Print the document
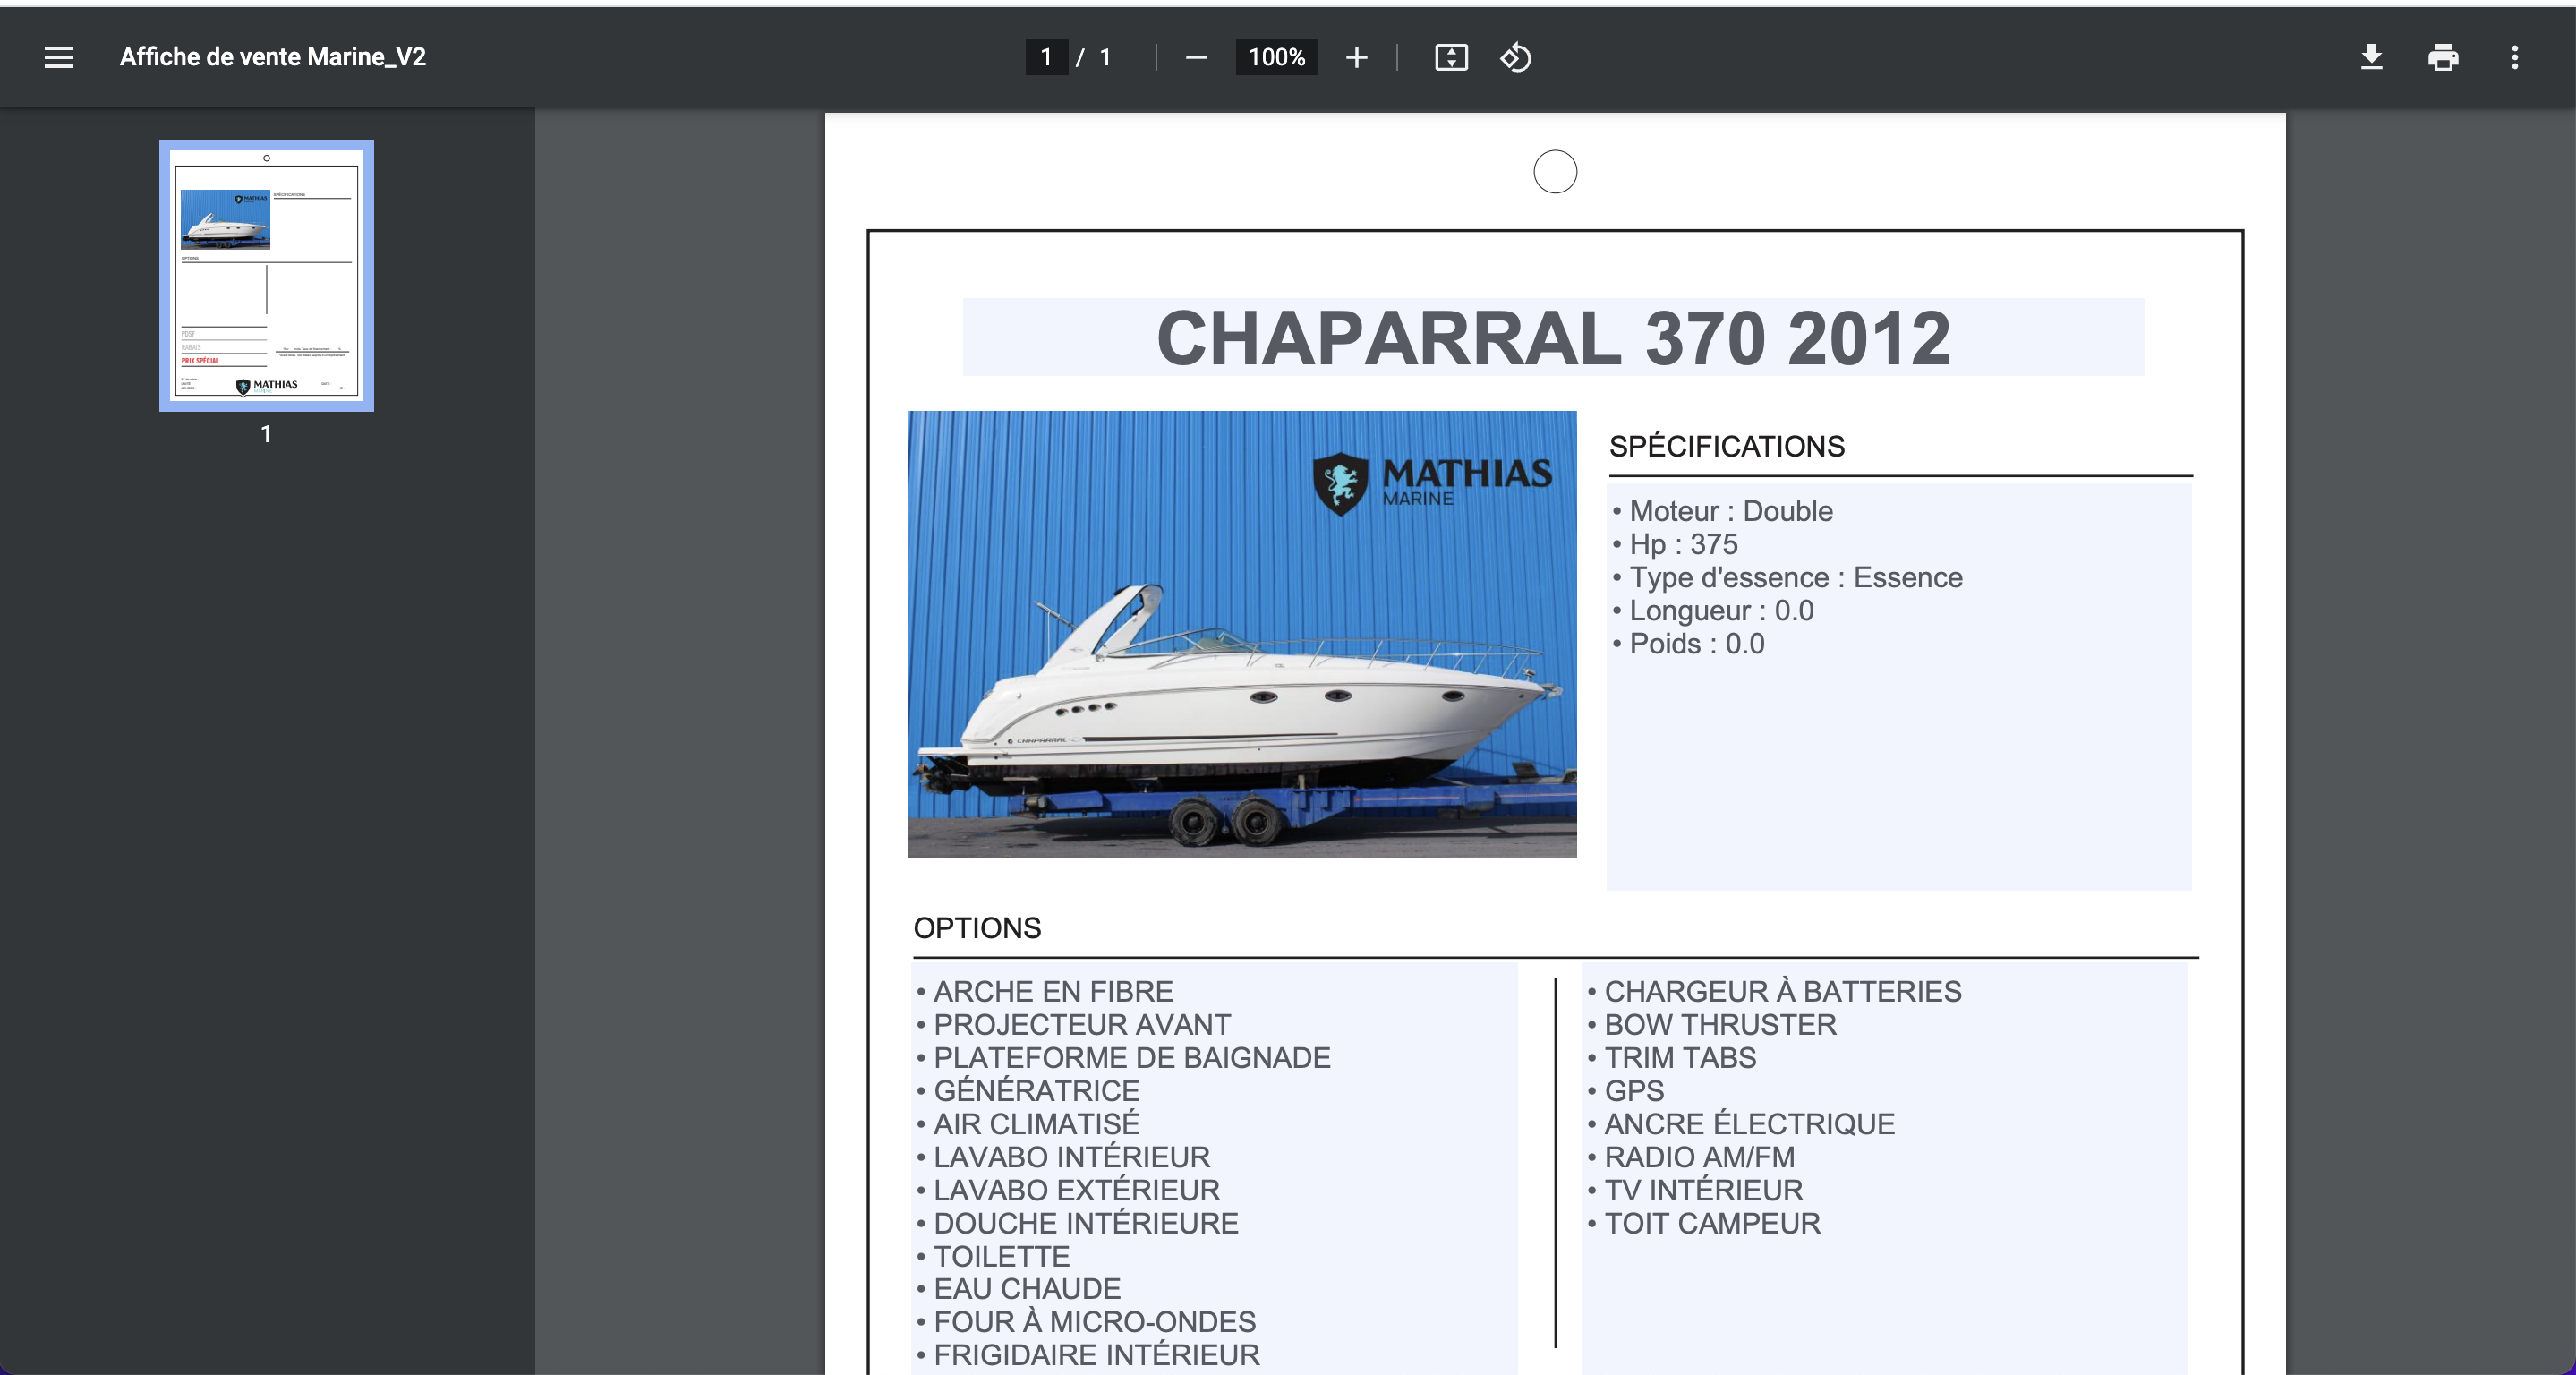The height and width of the screenshot is (1375, 2576). click(x=2443, y=57)
